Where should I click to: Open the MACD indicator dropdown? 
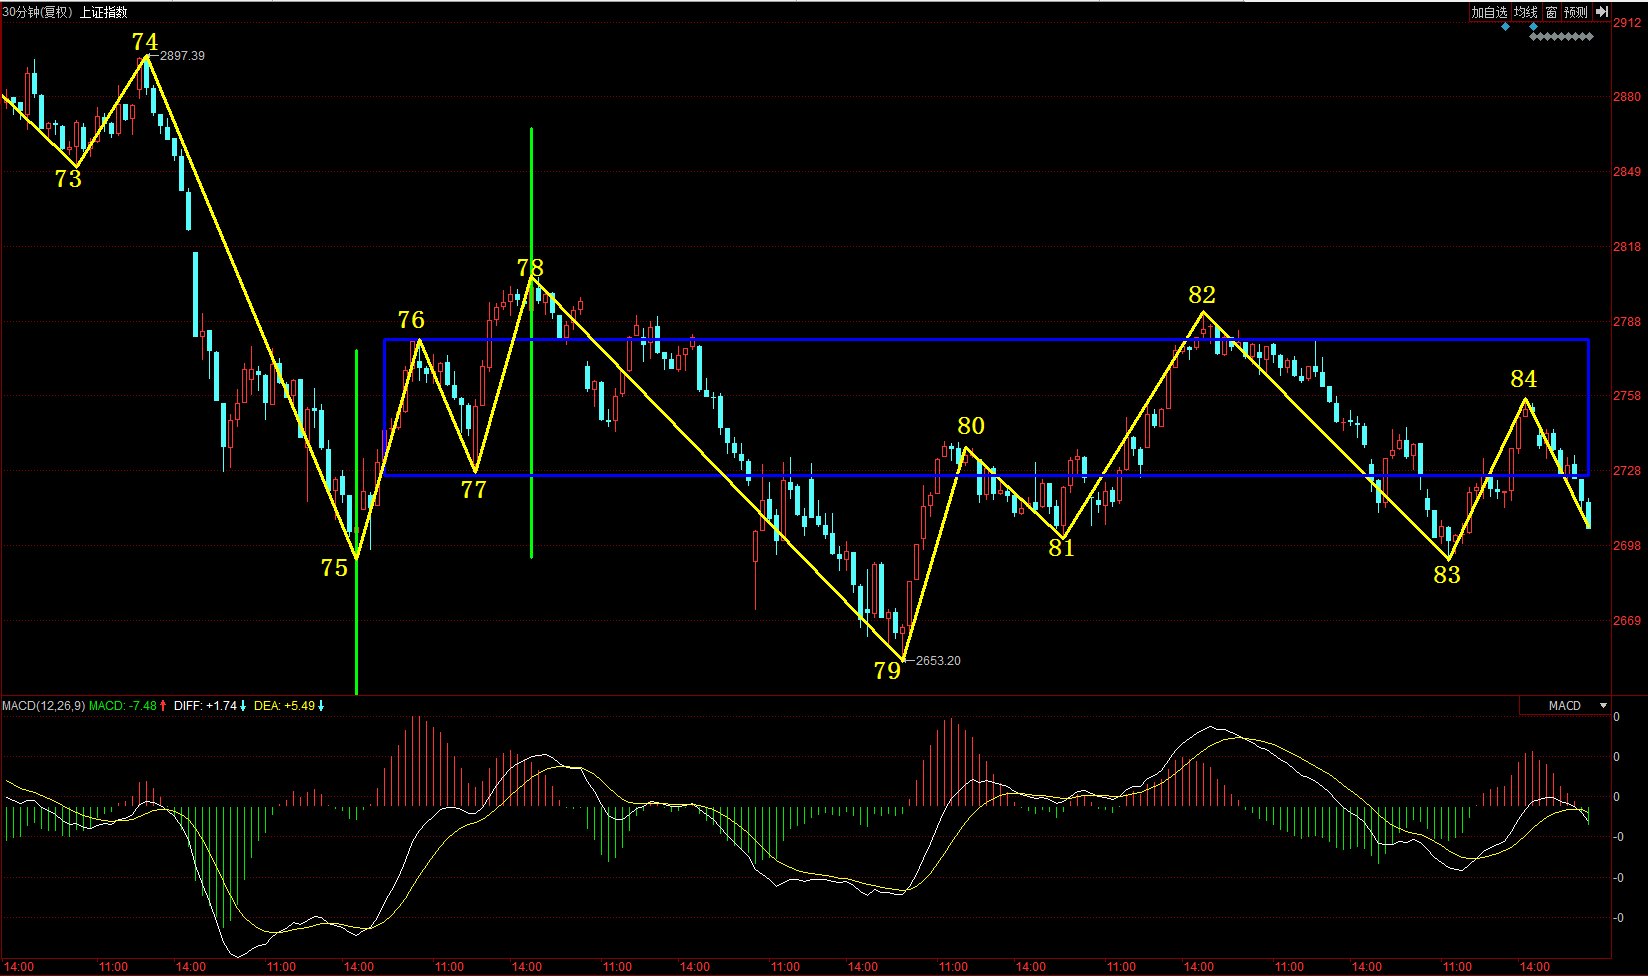tap(1603, 706)
